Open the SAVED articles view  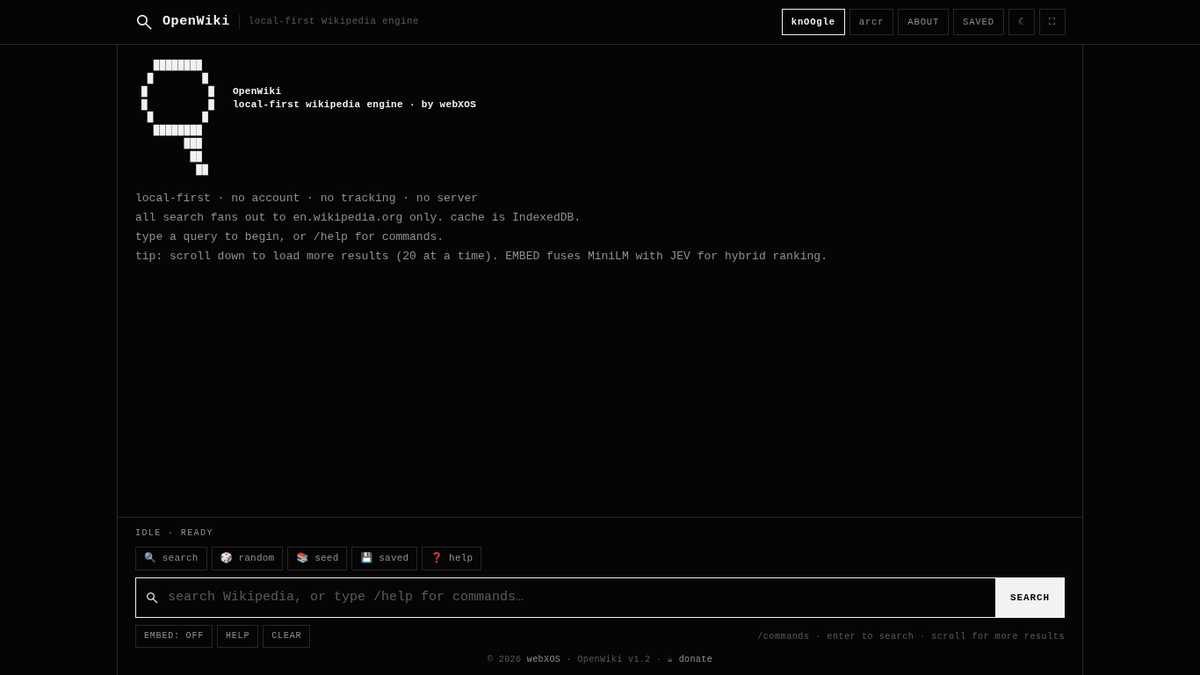pyautogui.click(x=978, y=22)
